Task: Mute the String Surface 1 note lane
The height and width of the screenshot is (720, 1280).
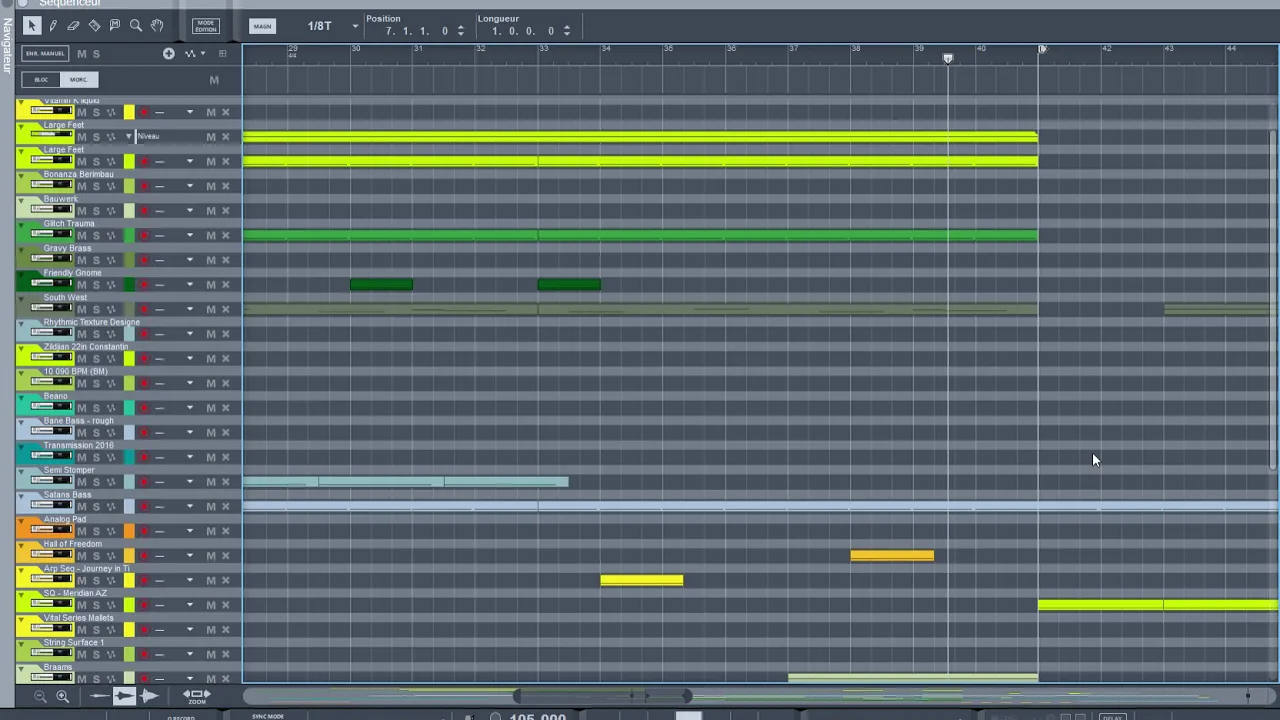Action: click(211, 654)
